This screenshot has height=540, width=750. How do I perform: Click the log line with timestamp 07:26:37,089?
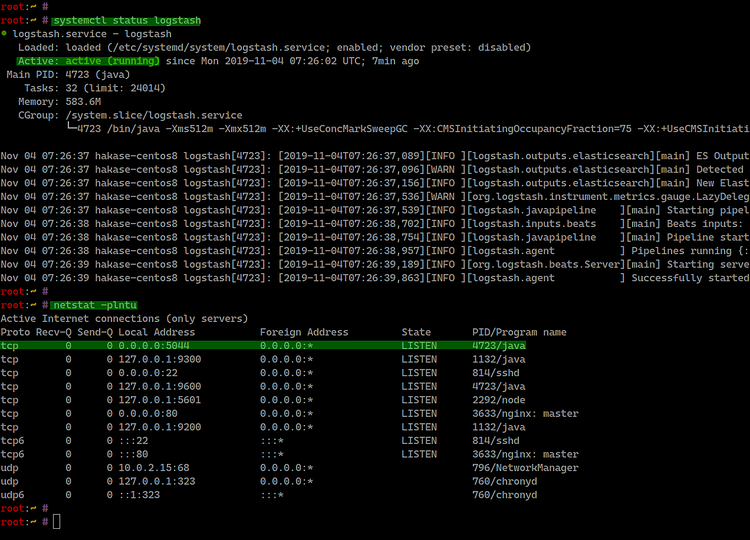[375, 156]
